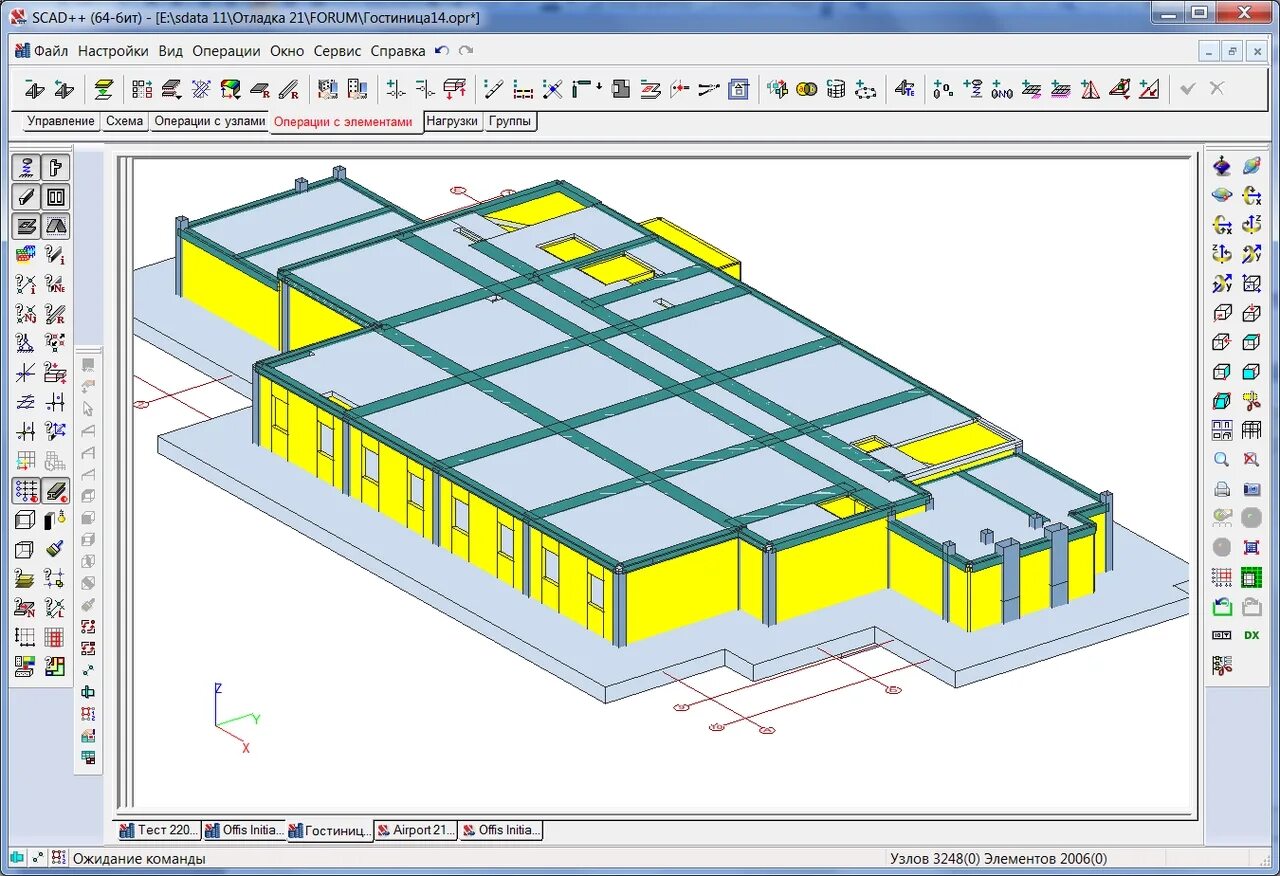Click the grayed-out checkmark confirm icon
Viewport: 1280px width, 876px height.
point(1187,89)
